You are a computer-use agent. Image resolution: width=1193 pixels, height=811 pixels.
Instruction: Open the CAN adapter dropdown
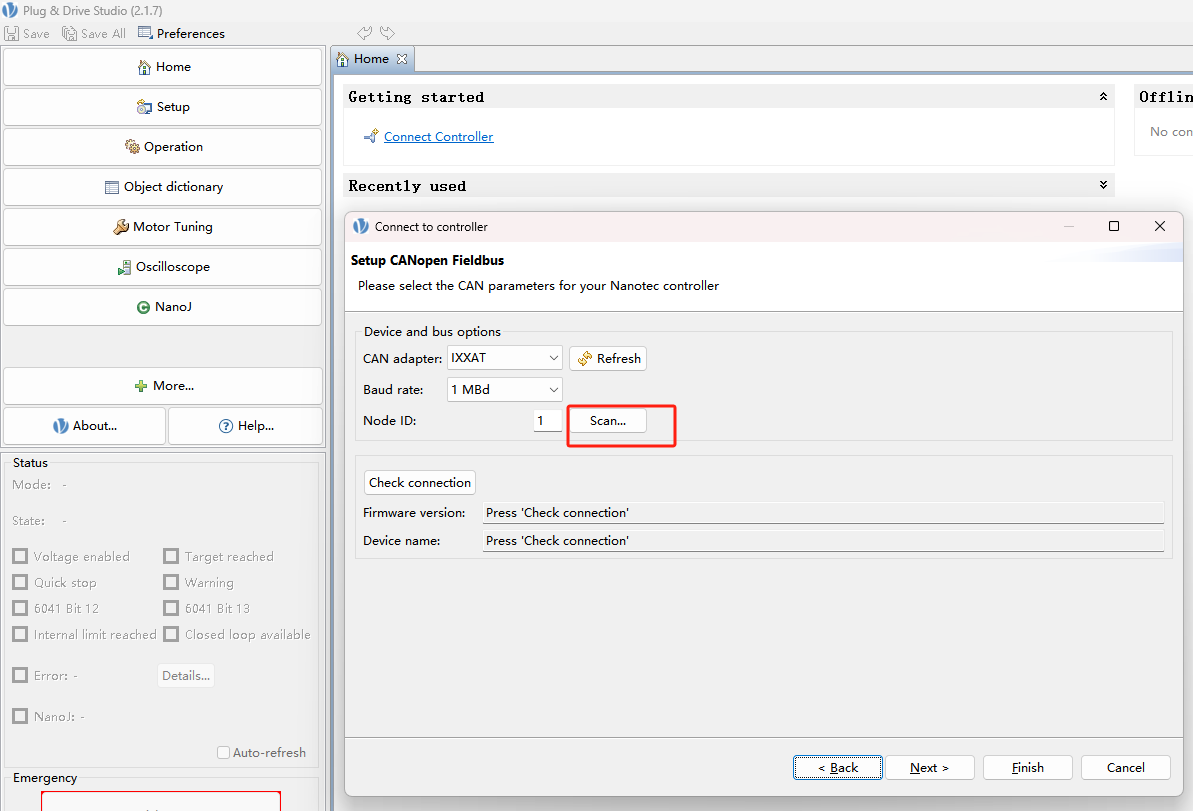pyautogui.click(x=504, y=358)
